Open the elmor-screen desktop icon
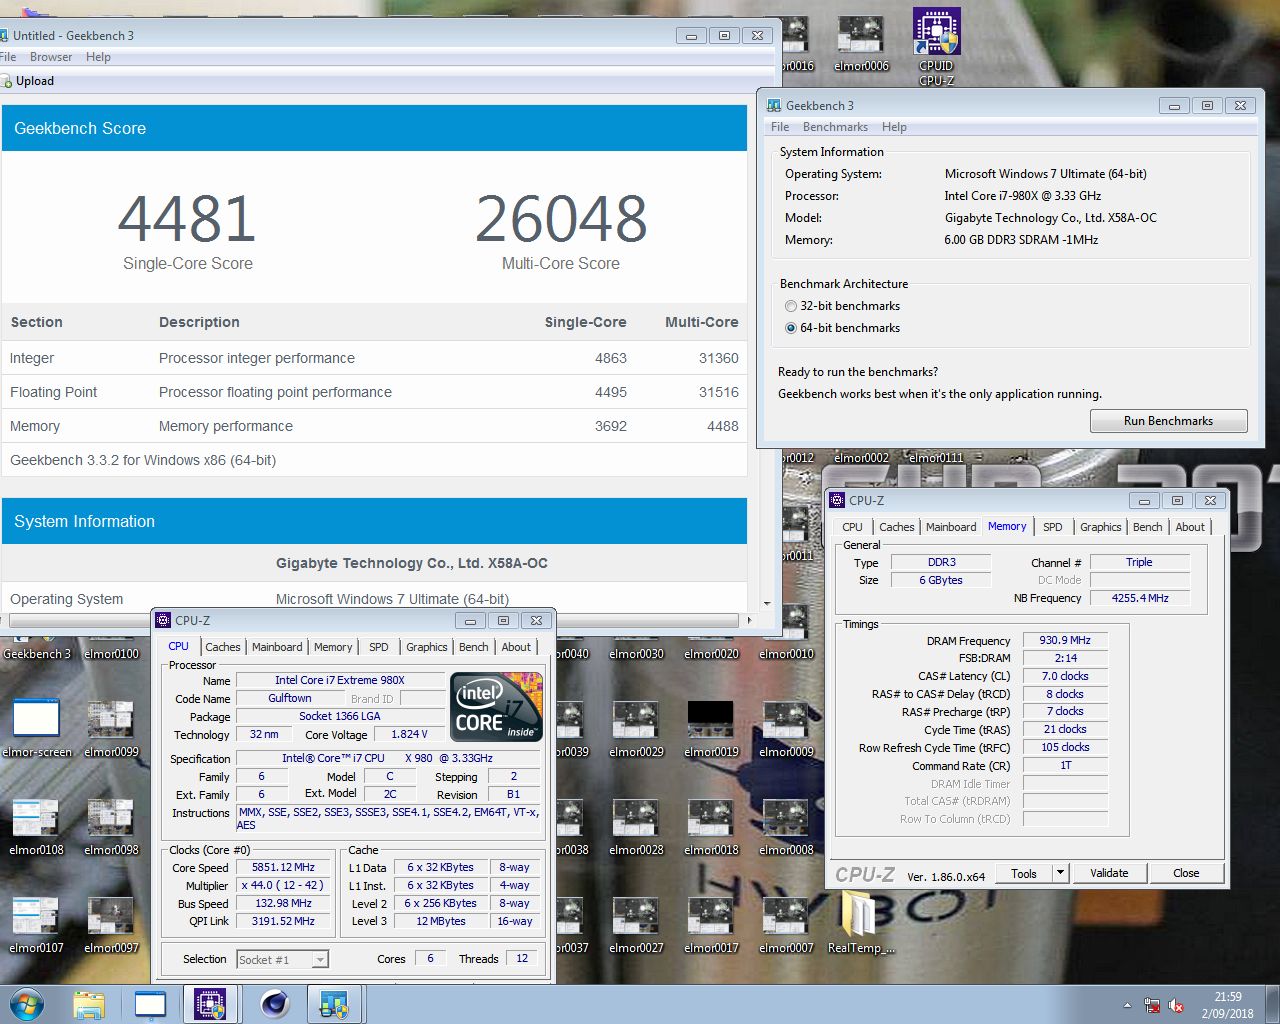Screen dimensions: 1280x1024 [x=37, y=727]
